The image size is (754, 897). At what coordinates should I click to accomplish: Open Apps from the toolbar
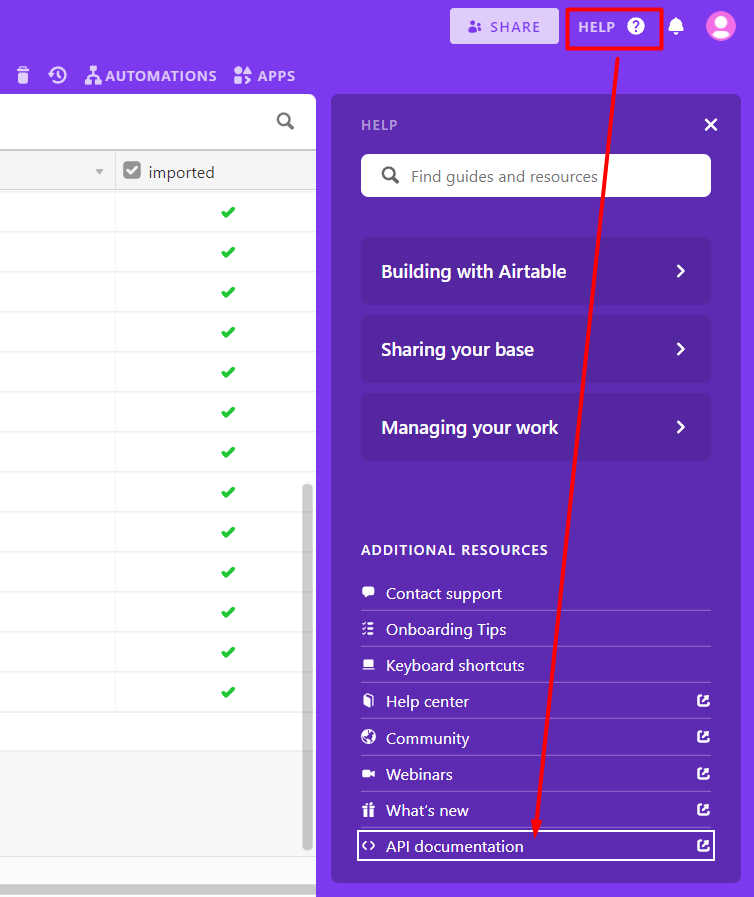point(264,75)
